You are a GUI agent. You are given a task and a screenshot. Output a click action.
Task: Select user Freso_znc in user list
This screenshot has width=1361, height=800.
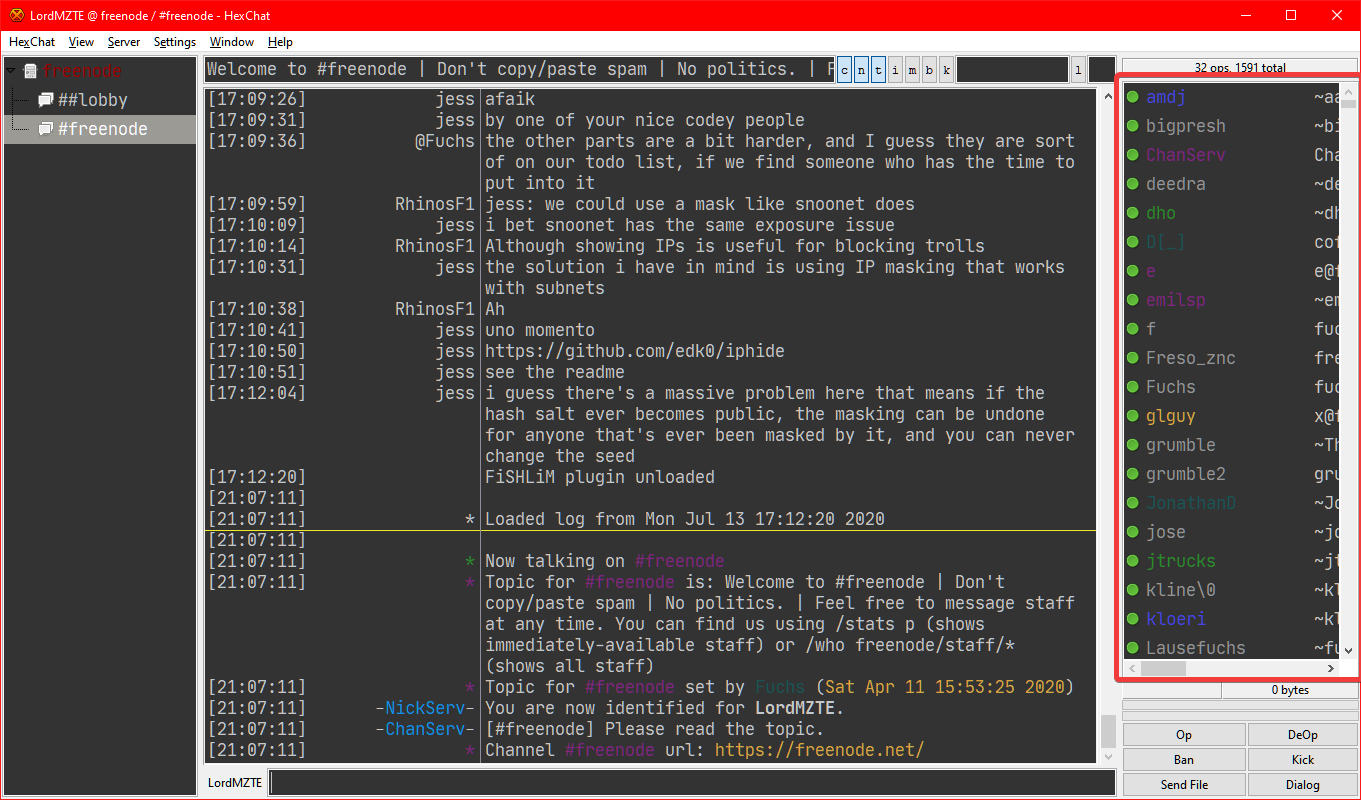(1191, 358)
